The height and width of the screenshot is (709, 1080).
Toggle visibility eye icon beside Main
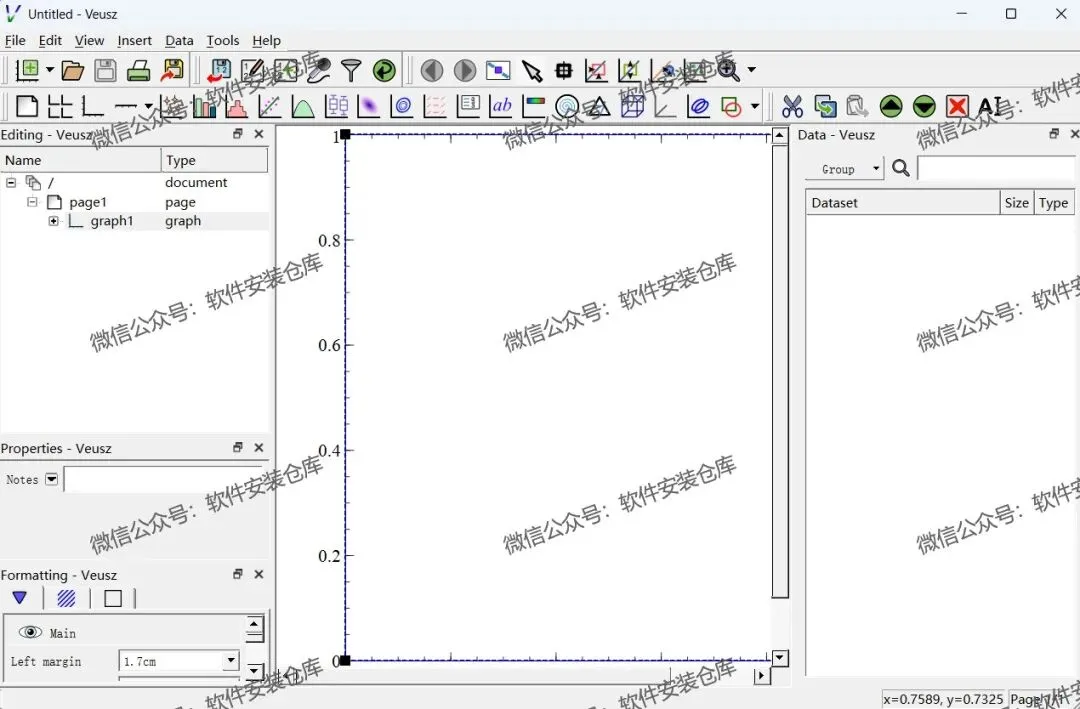(x=30, y=632)
